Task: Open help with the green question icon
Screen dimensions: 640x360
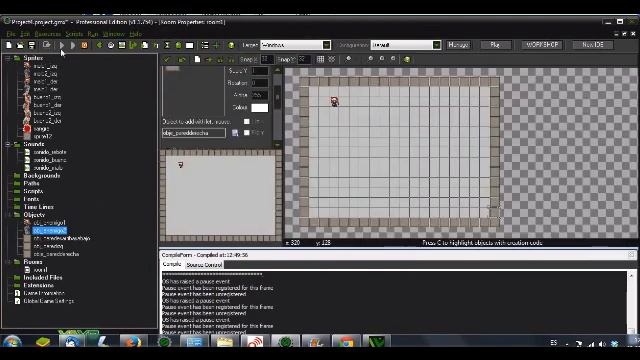Action: pos(231,45)
